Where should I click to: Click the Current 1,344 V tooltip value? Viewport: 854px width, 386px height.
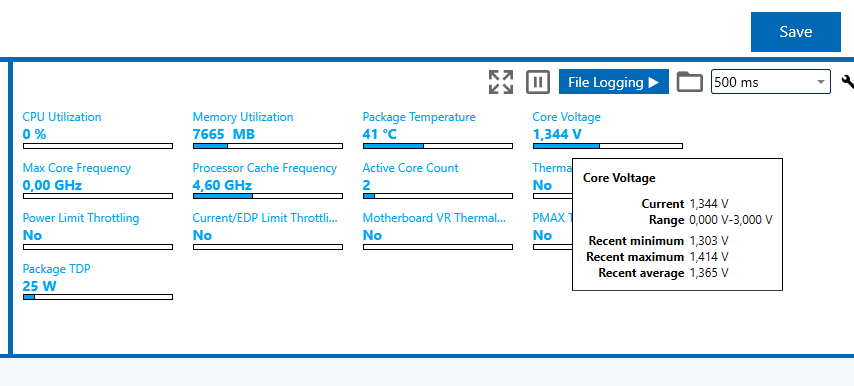(709, 204)
